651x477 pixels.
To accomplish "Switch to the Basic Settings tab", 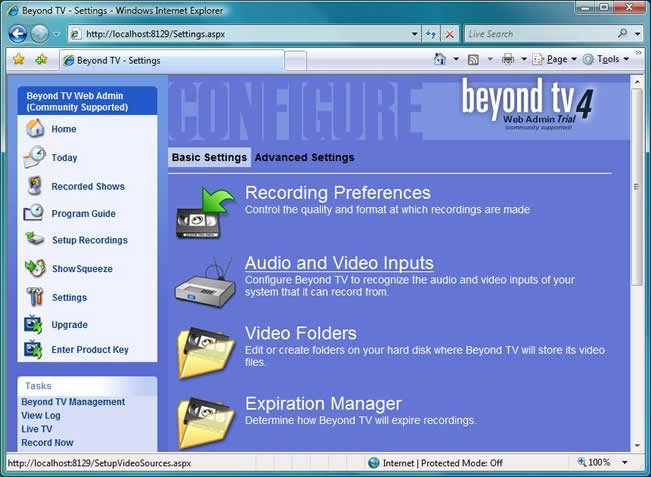I will coord(209,157).
